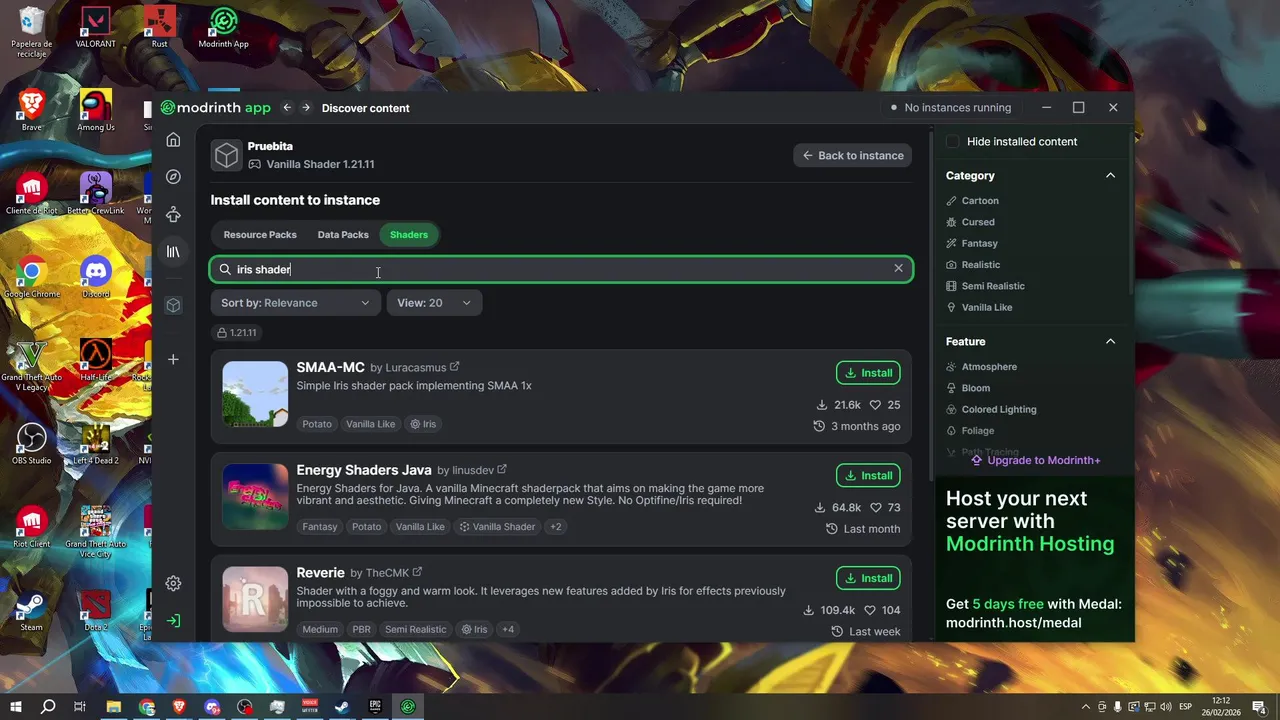Click the Modrinth icon in the taskbar
The image size is (1280, 720).
pyautogui.click(x=408, y=707)
